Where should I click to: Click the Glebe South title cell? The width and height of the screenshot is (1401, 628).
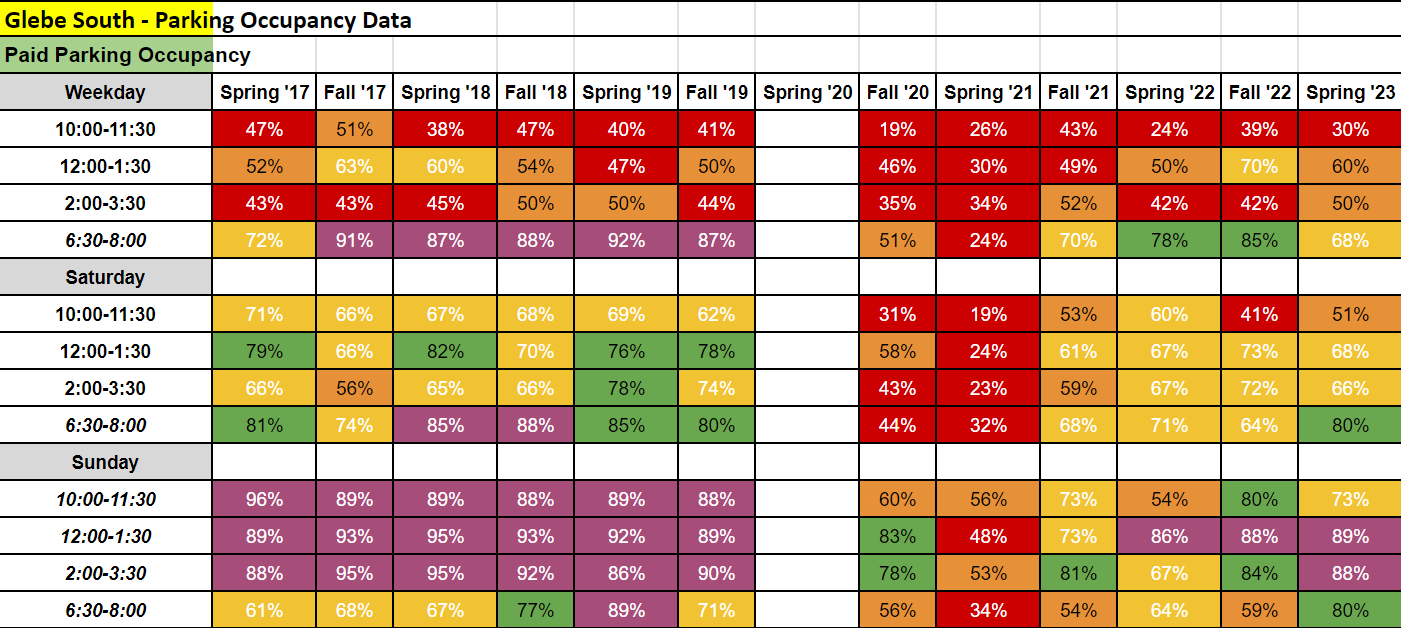(208, 20)
